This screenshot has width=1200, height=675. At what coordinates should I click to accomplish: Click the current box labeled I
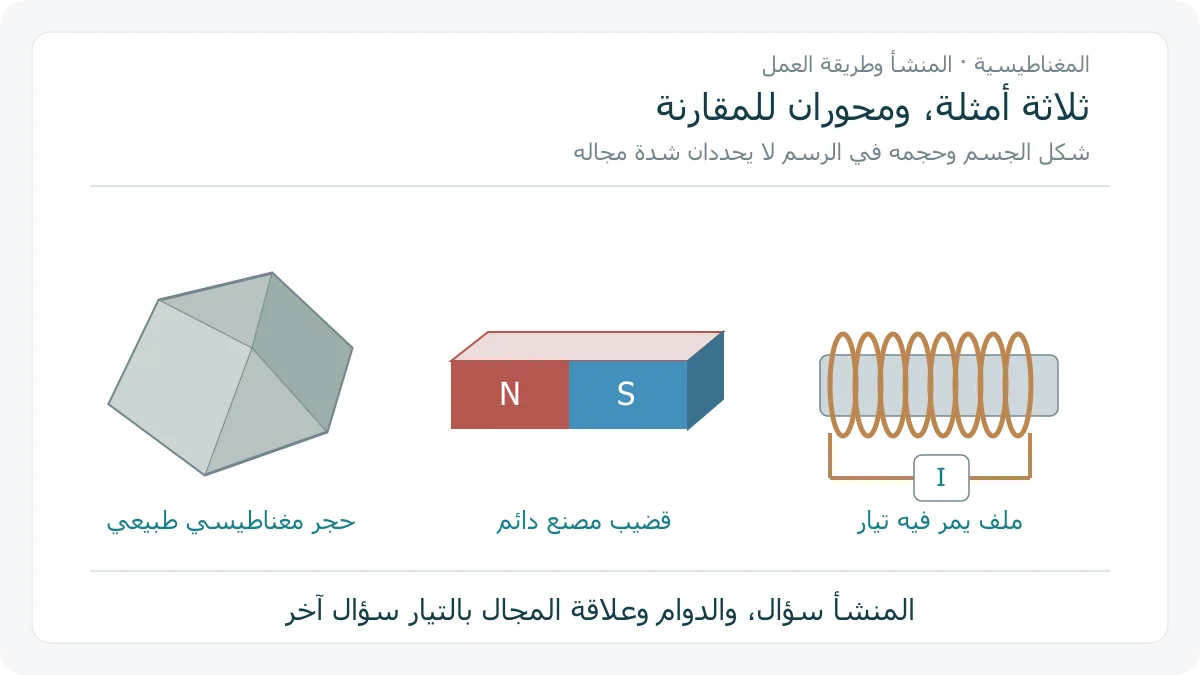click(x=941, y=478)
